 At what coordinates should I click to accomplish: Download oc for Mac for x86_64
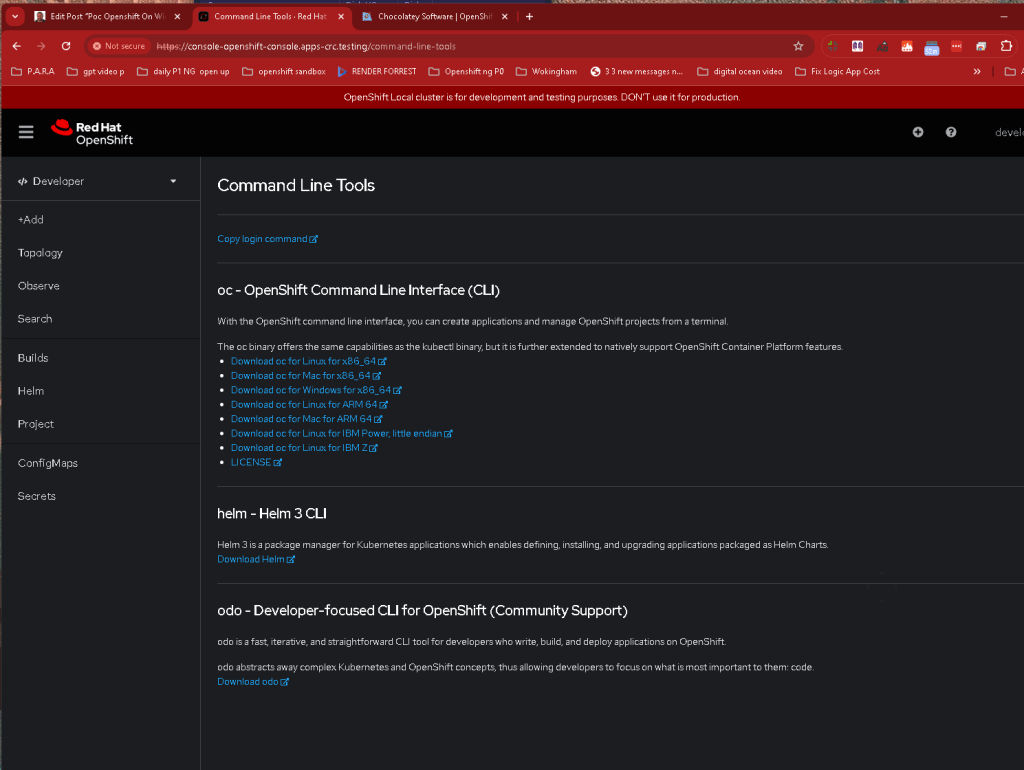coord(306,376)
